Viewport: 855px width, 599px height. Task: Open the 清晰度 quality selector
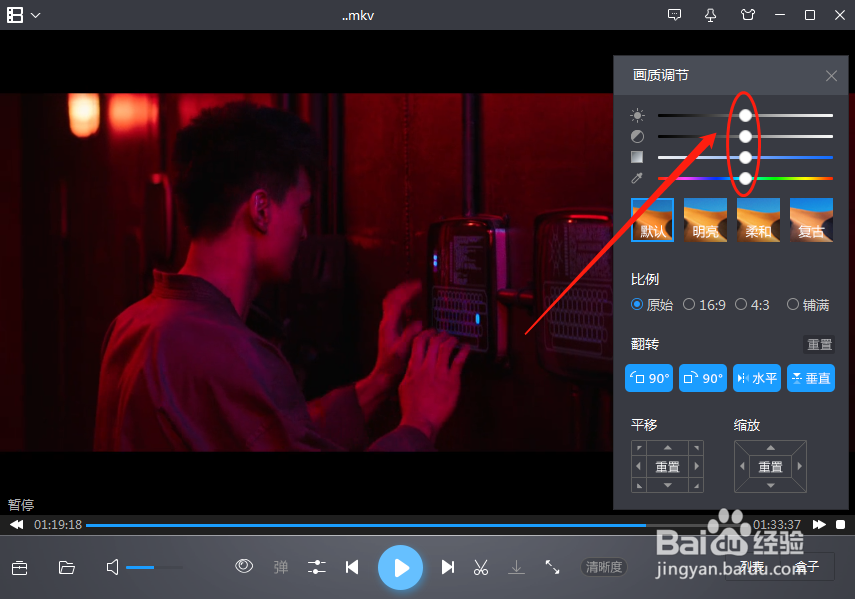(x=604, y=567)
